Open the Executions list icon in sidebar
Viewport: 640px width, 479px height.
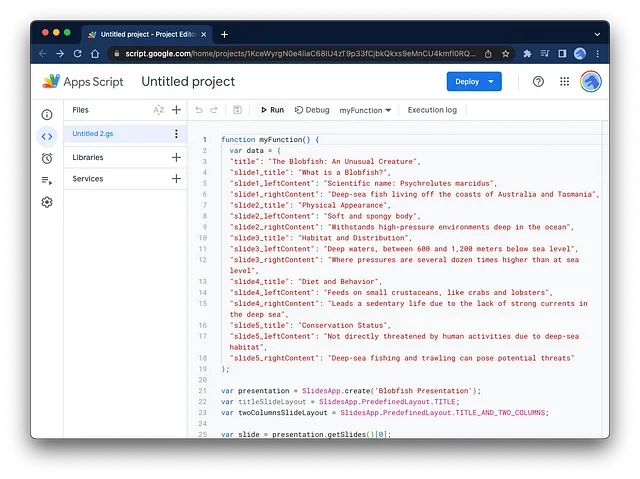47,180
